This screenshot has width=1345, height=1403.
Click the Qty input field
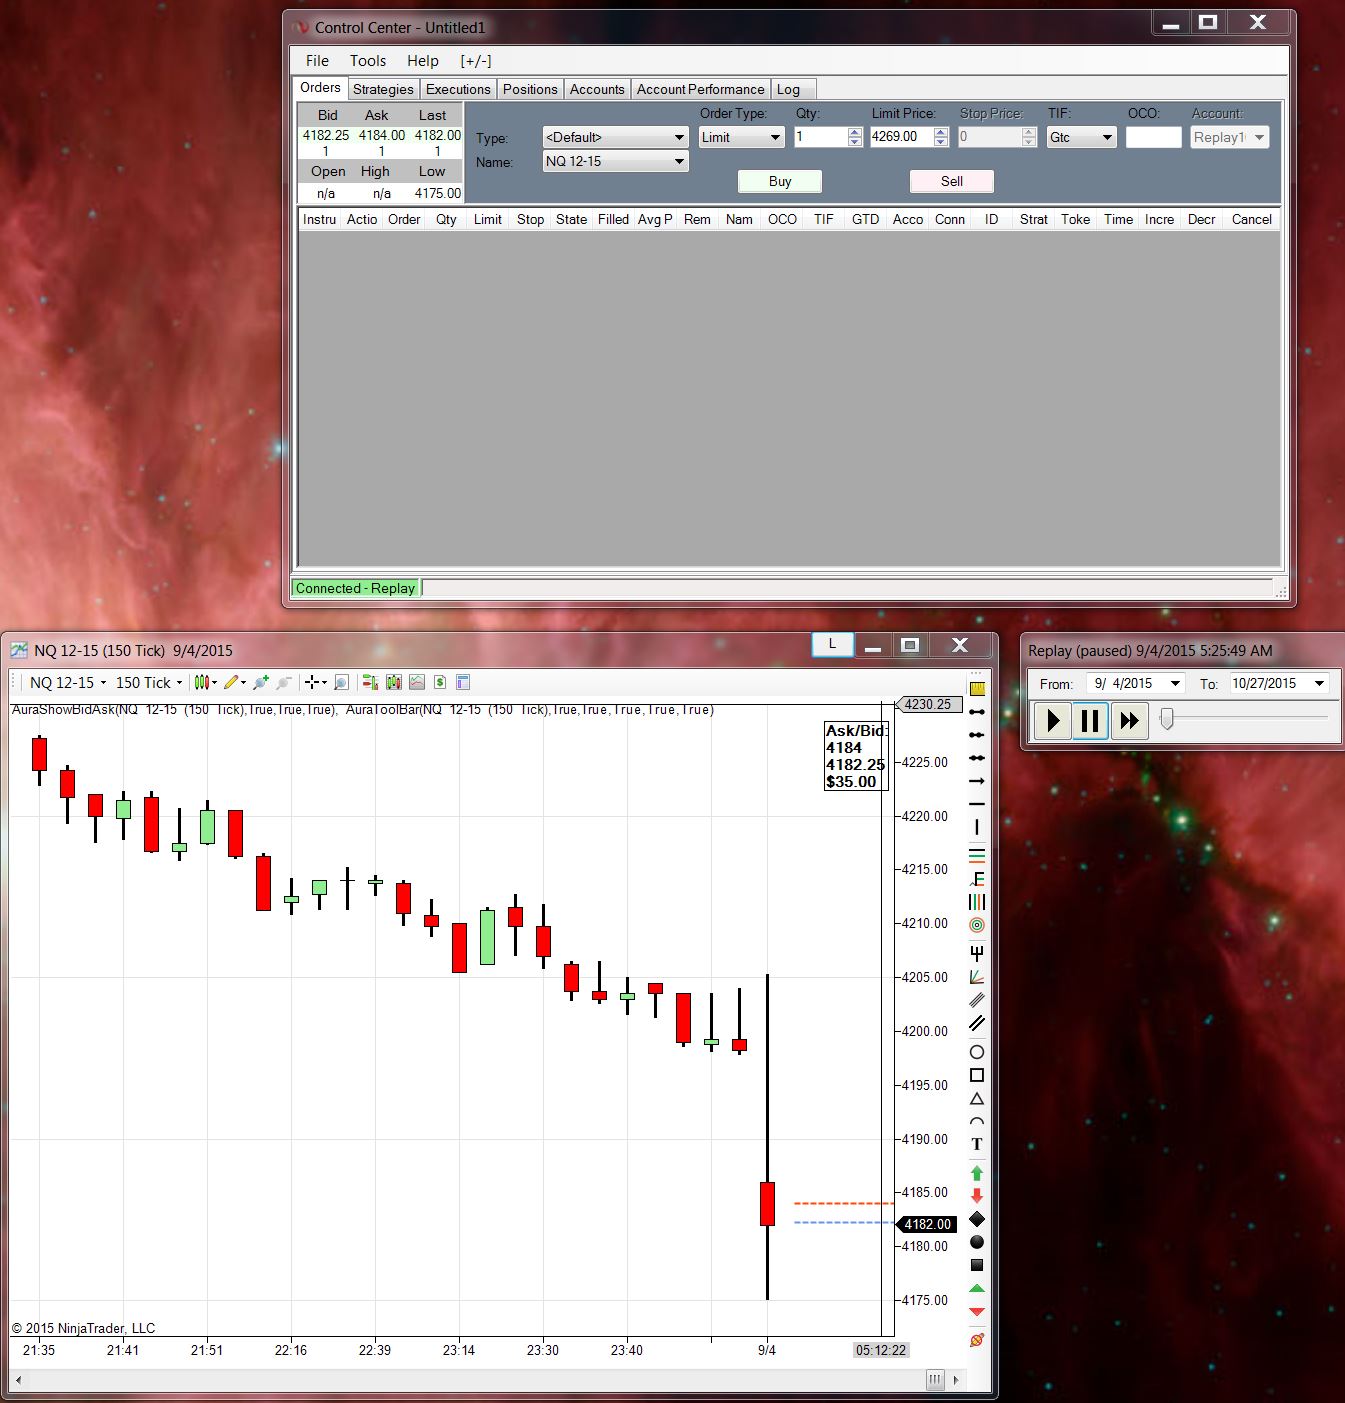point(821,137)
